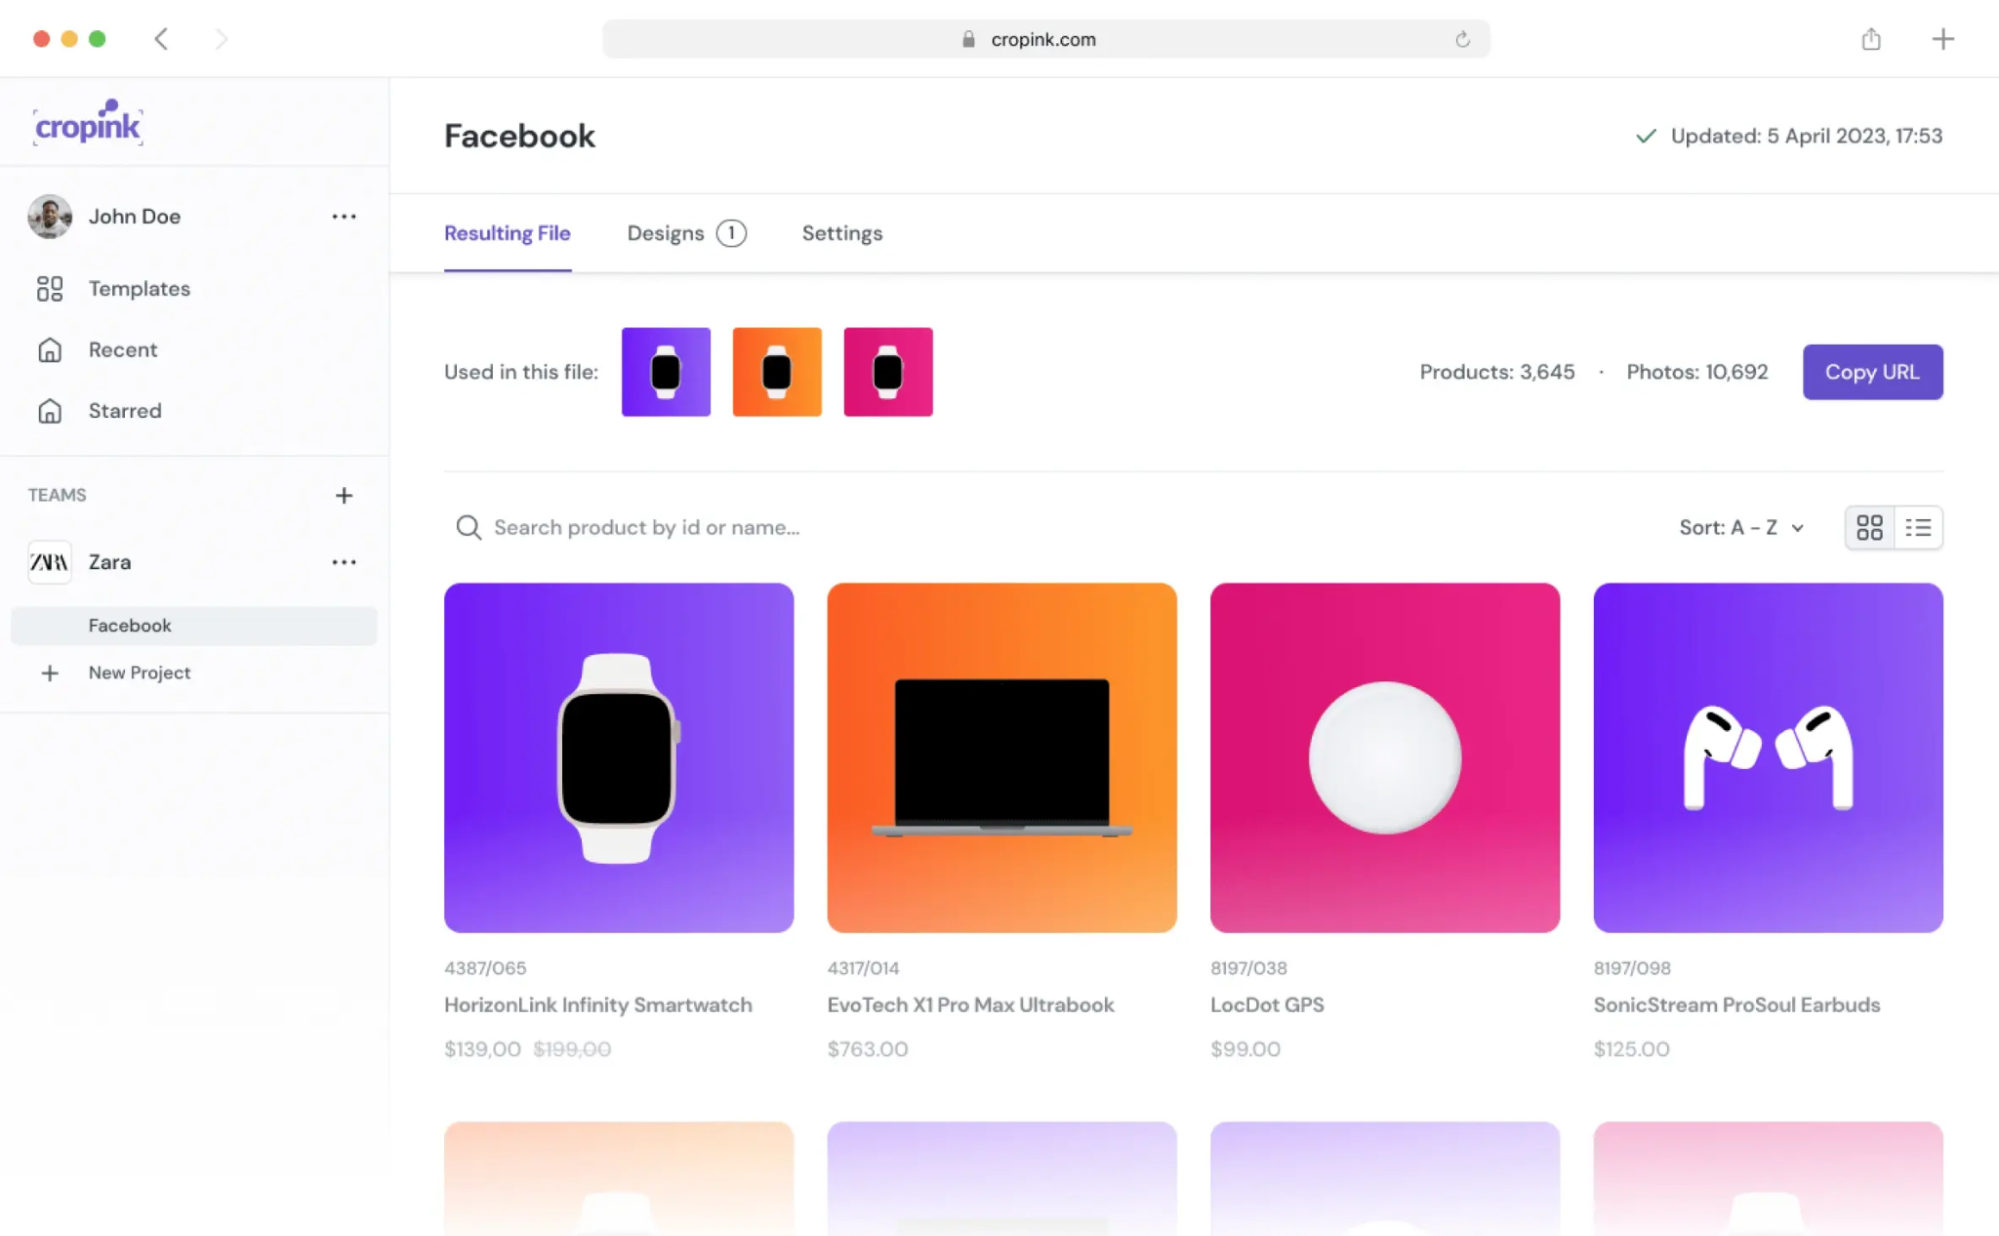Click the cropink.com address bar
This screenshot has width=1999, height=1236.
[x=1046, y=39]
